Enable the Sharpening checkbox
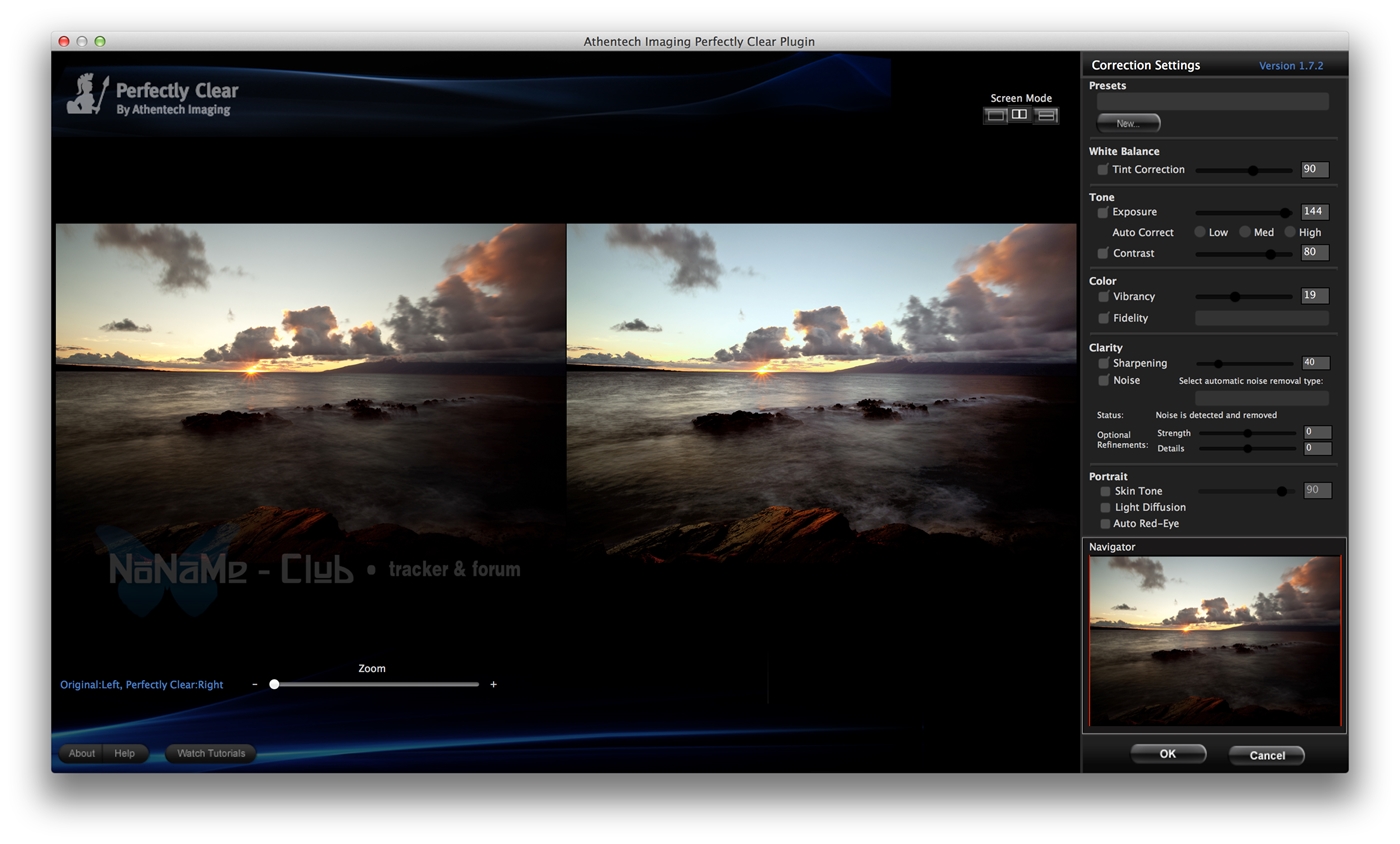This screenshot has width=1400, height=844. click(x=1103, y=364)
